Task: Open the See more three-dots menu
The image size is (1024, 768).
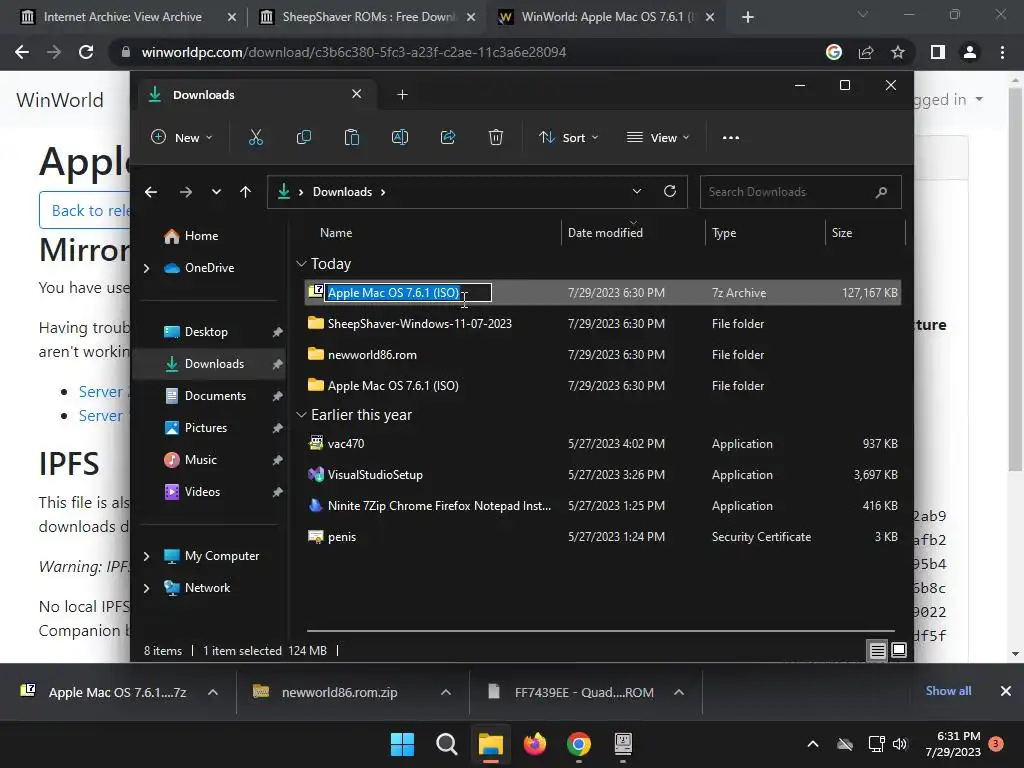Action: point(731,138)
